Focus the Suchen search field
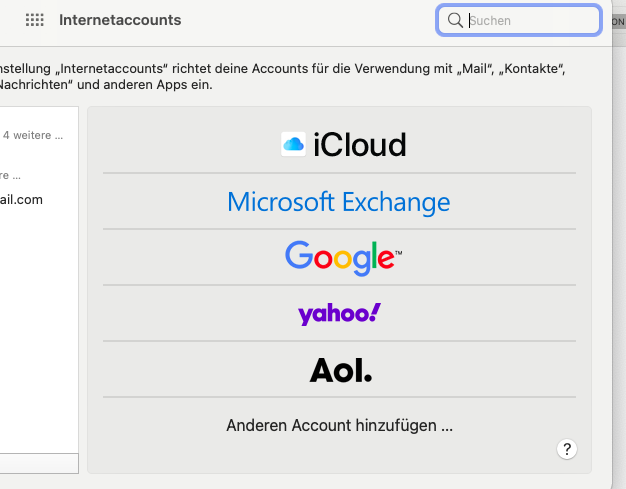The image size is (626, 489). [x=530, y=20]
